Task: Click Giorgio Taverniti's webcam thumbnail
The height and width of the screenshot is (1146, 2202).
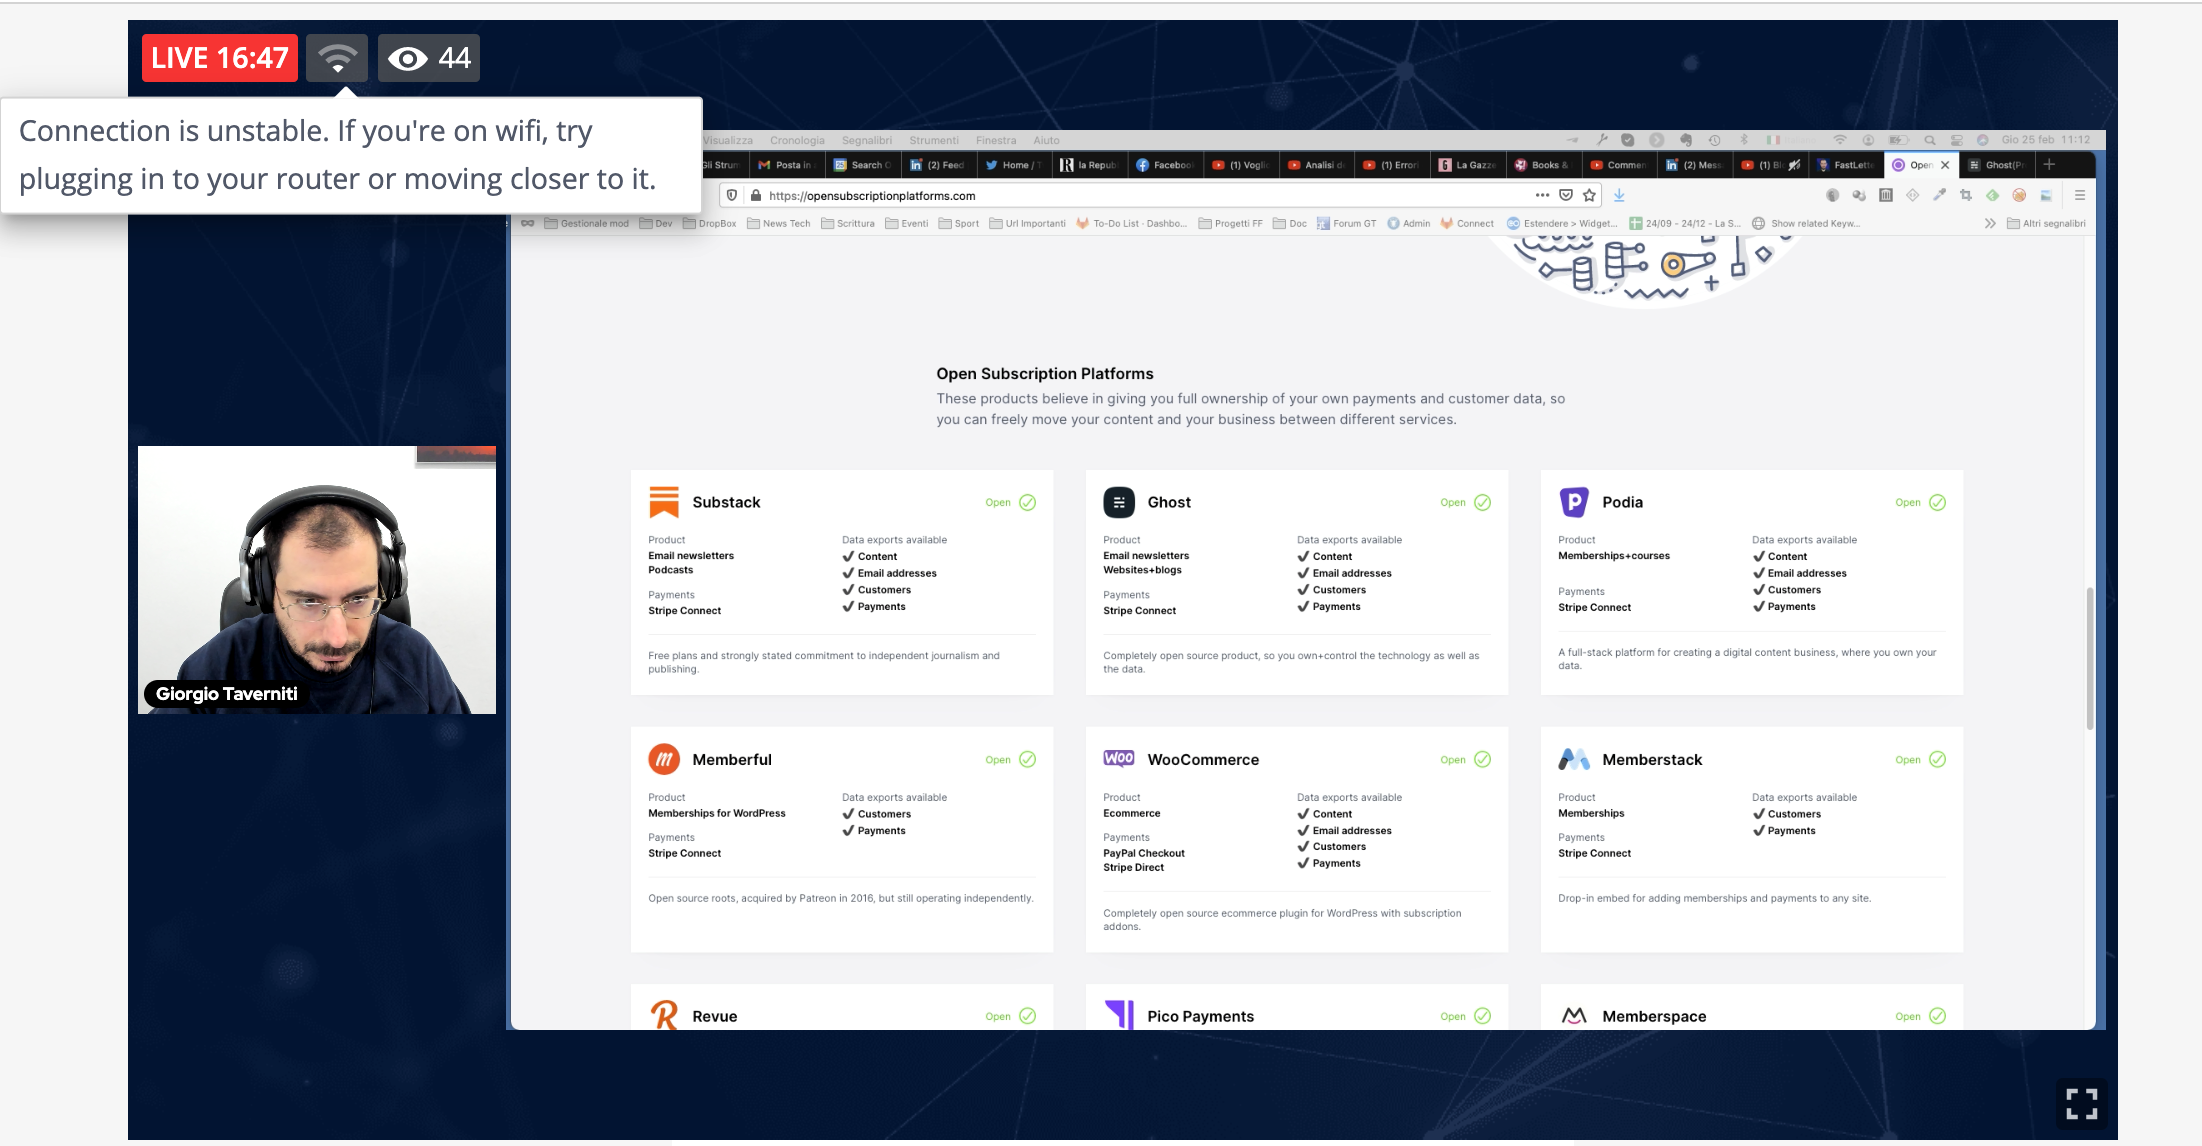Action: 317,580
